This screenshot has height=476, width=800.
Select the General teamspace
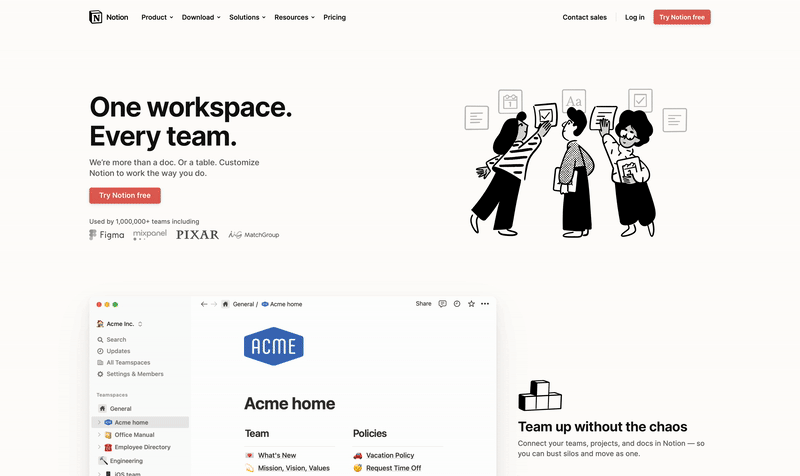pyautogui.click(x=120, y=409)
